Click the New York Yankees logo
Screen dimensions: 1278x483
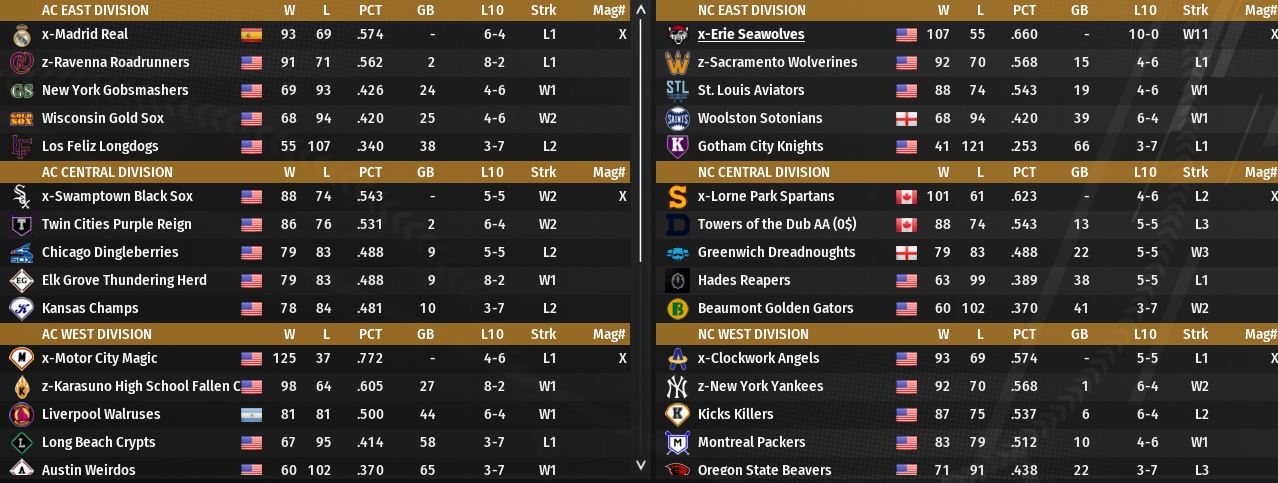point(677,387)
